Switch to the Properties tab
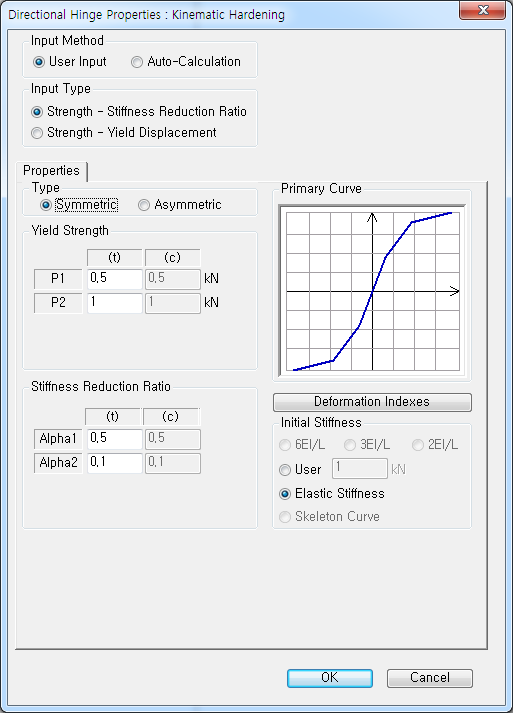 pyautogui.click(x=51, y=171)
